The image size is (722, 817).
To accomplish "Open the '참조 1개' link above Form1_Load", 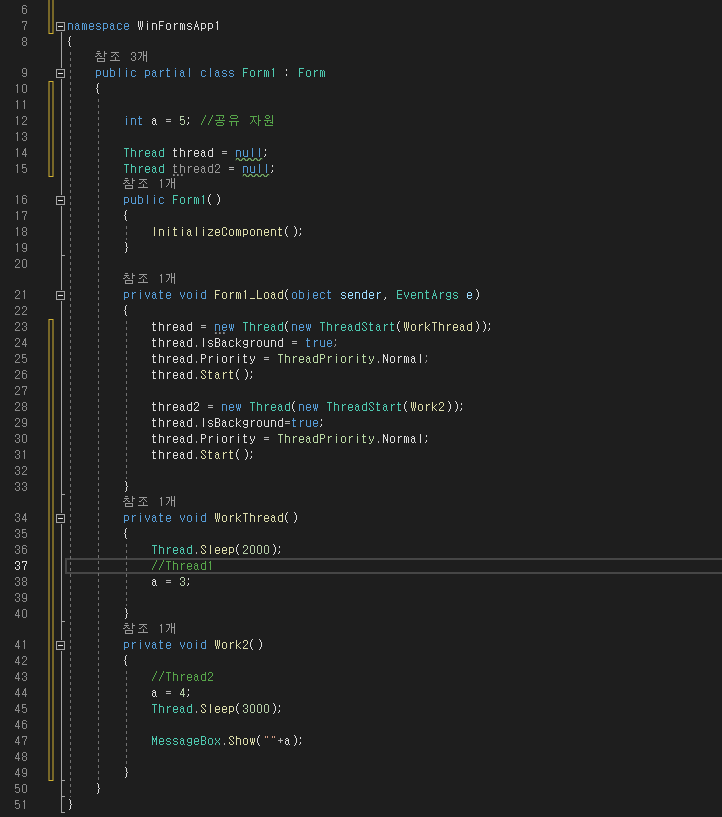I will [150, 278].
